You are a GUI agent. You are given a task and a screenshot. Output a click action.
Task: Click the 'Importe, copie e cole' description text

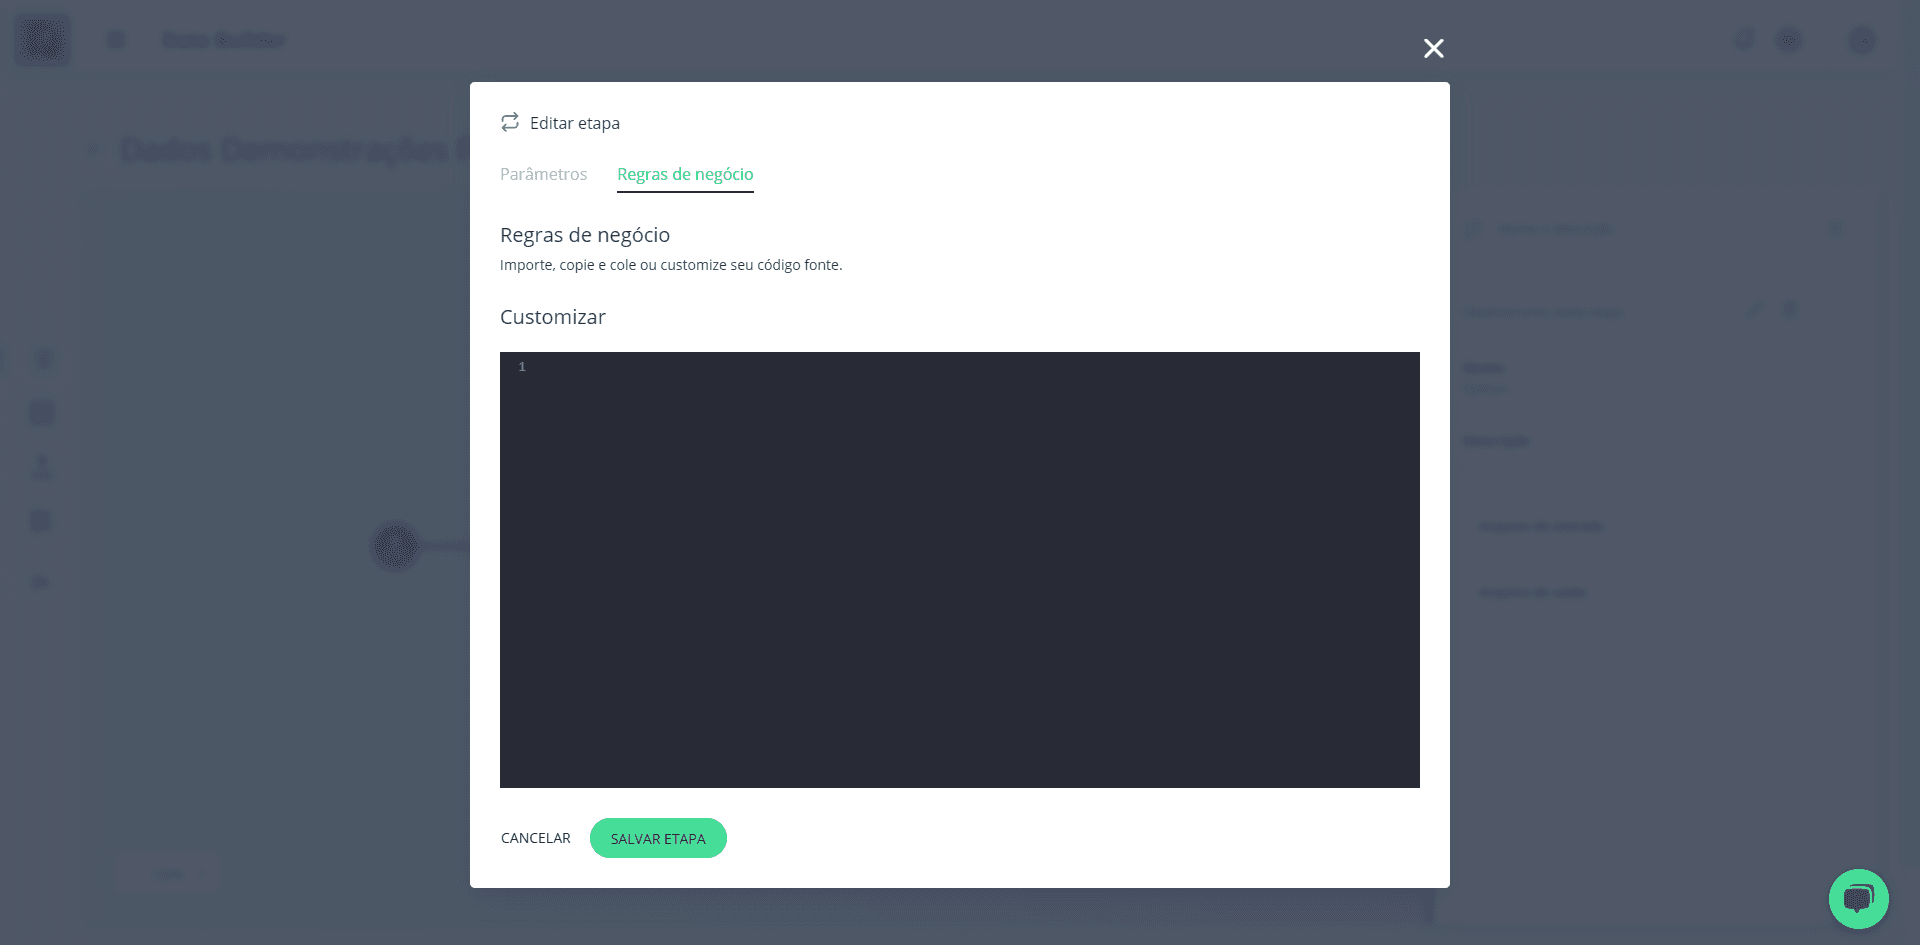click(x=671, y=265)
